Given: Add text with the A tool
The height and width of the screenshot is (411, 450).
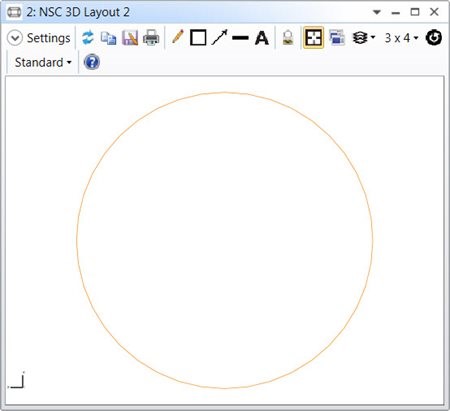Looking at the screenshot, I should [262, 38].
